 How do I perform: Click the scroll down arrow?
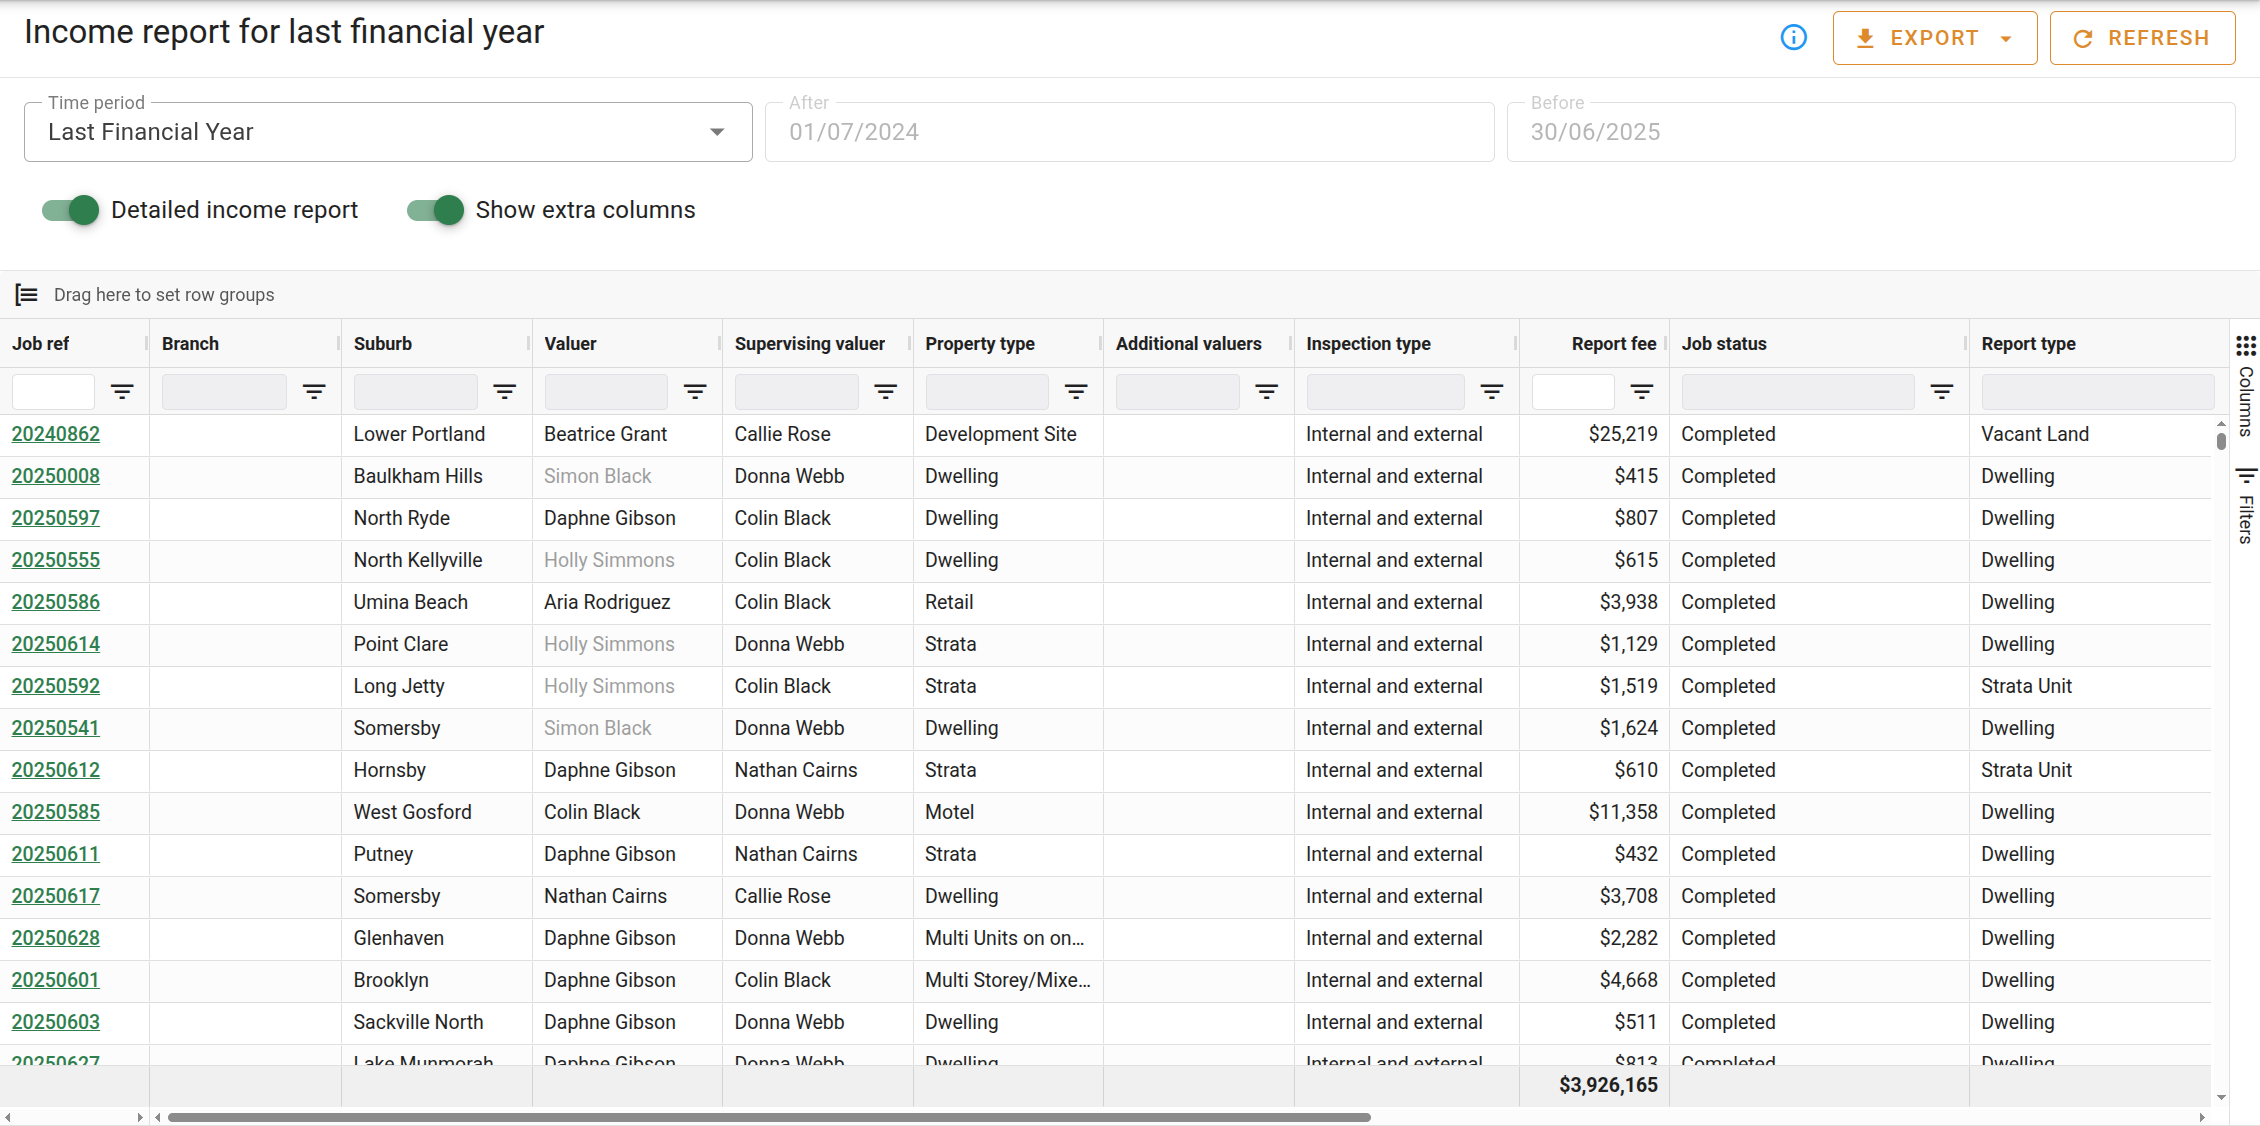(x=2221, y=1097)
